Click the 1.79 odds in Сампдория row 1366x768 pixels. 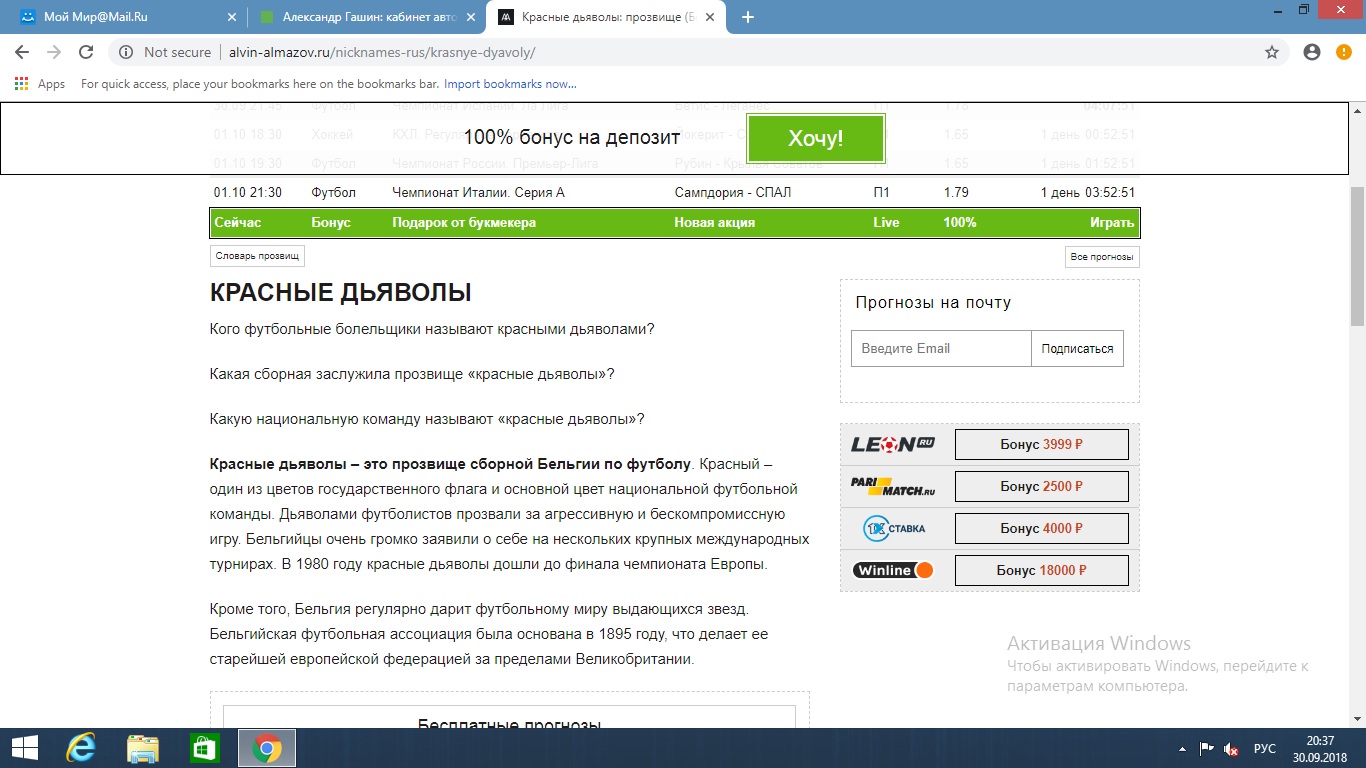(956, 192)
